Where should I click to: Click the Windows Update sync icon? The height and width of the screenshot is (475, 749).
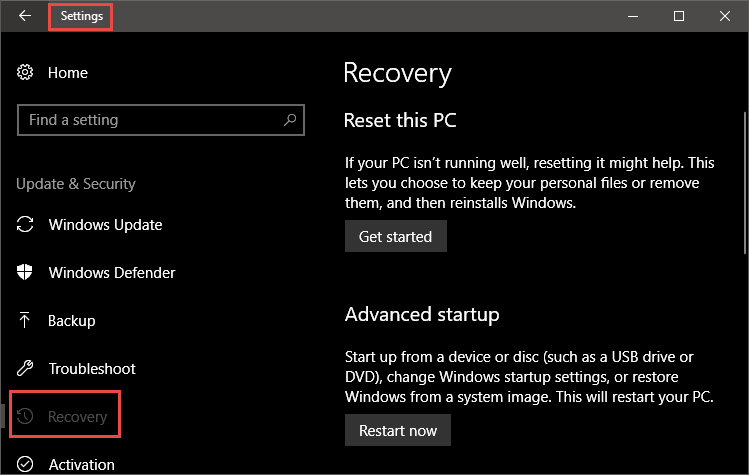(x=25, y=225)
